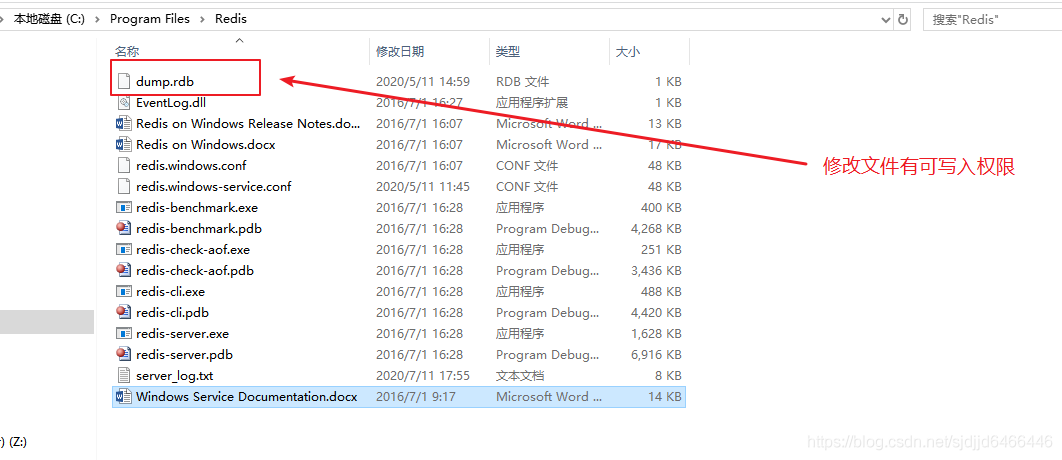Viewport: 1062px width, 460px height.
Task: Select file name Redis on Windows.docx
Action: [206, 145]
